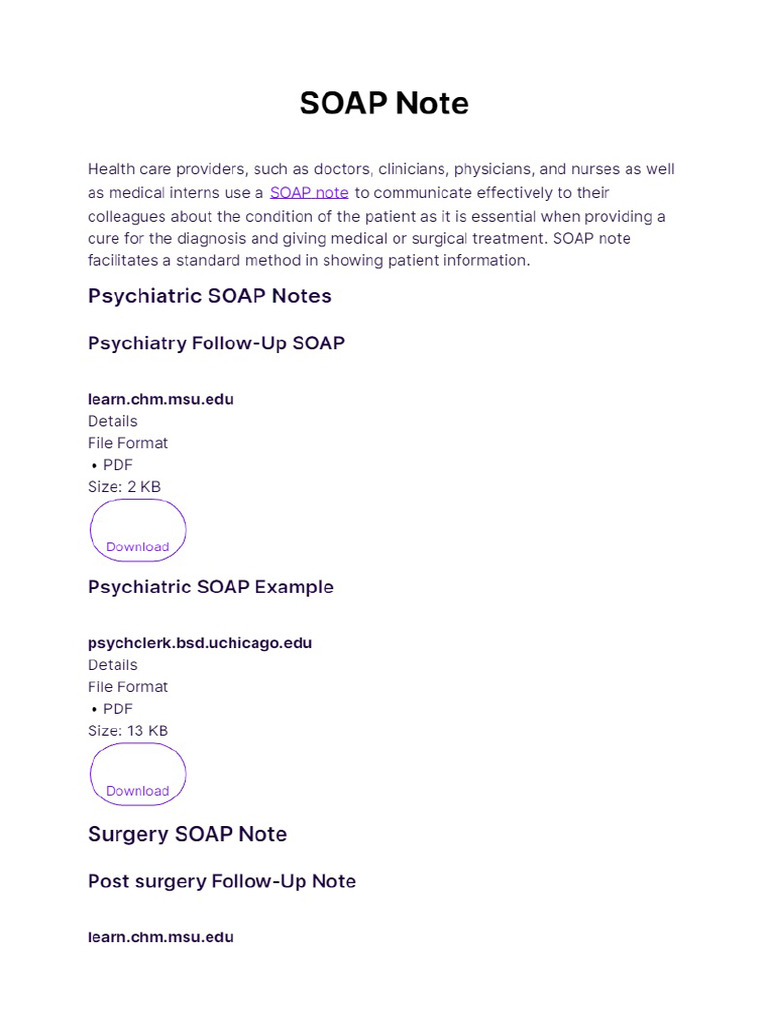This screenshot has width=768, height=1024.
Task: Click the main "SOAP Note" page title
Action: click(384, 103)
